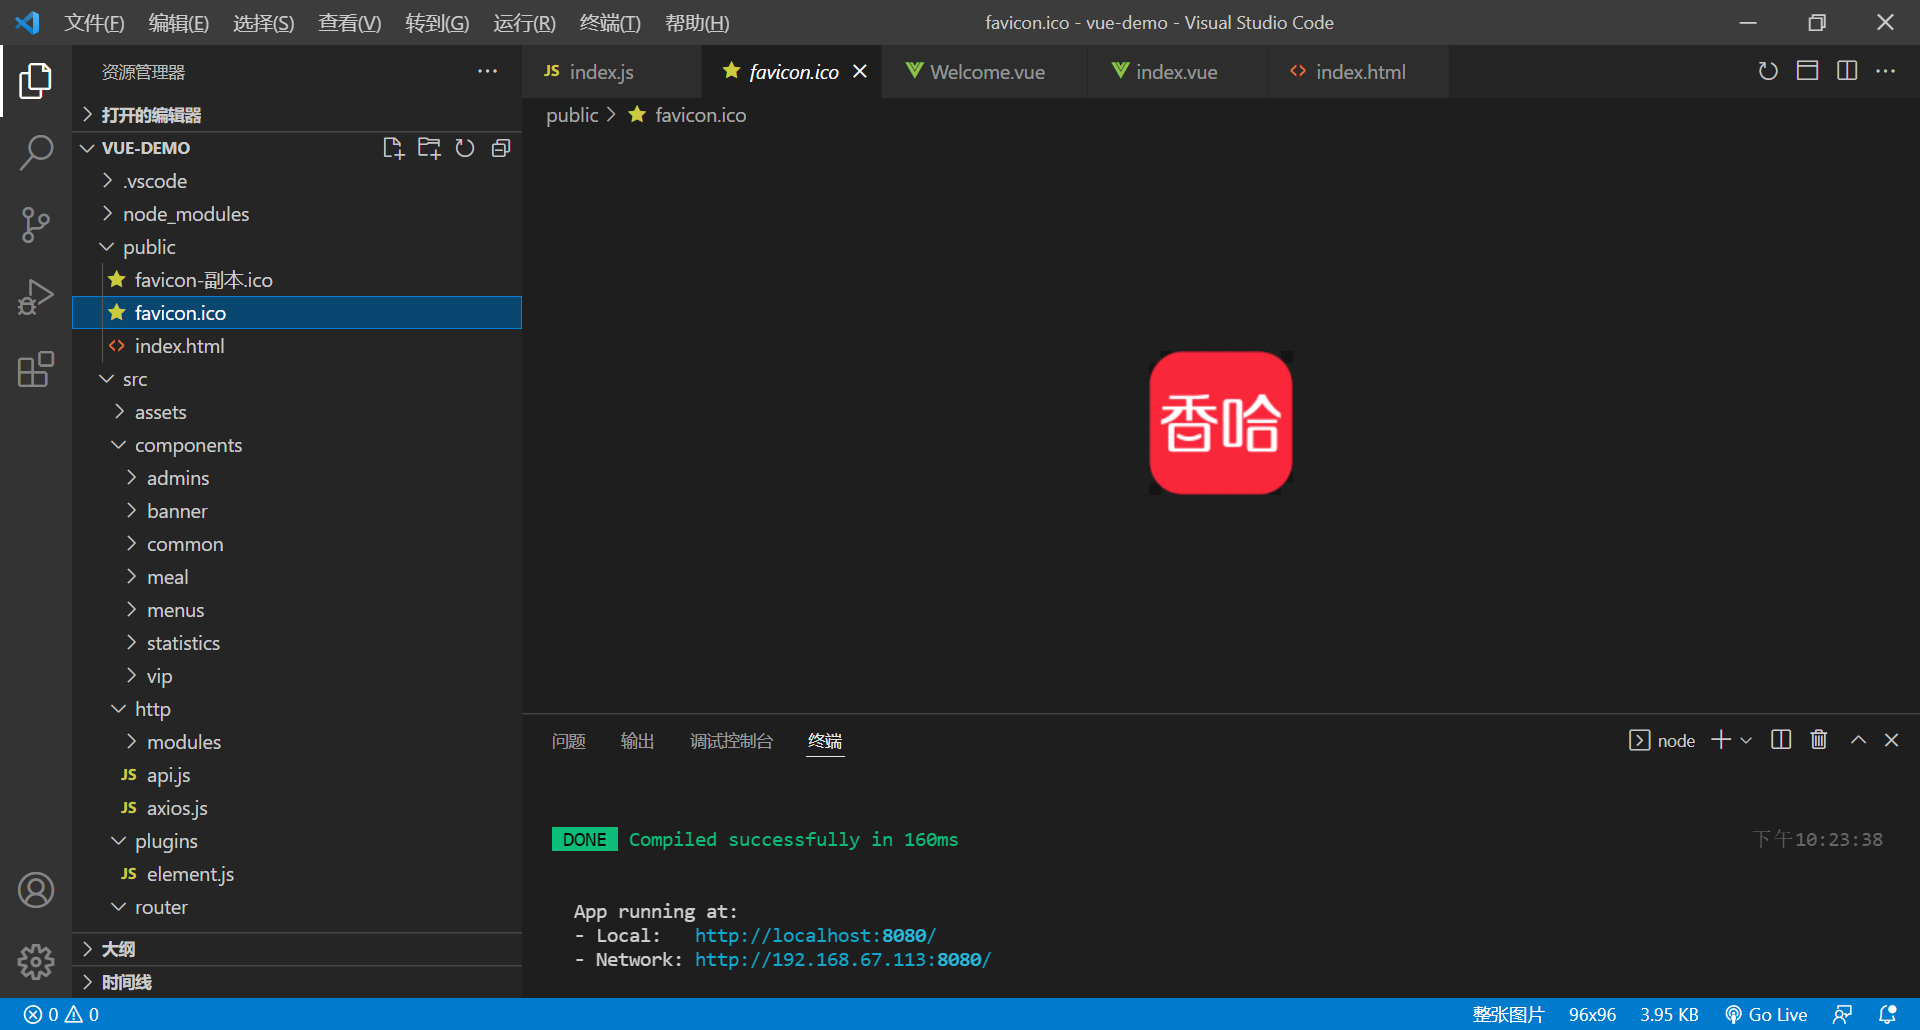Image resolution: width=1920 pixels, height=1030 pixels.
Task: Kill the active terminal with trash icon
Action: coord(1819,739)
